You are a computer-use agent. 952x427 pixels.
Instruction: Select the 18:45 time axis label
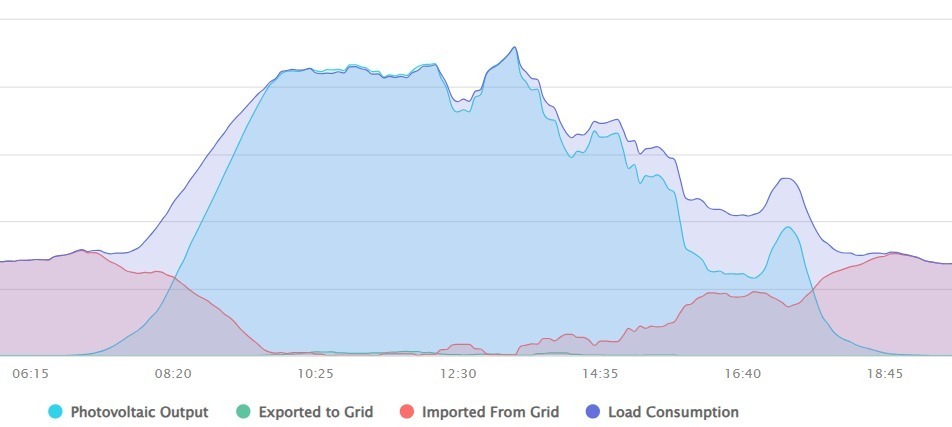coord(885,374)
